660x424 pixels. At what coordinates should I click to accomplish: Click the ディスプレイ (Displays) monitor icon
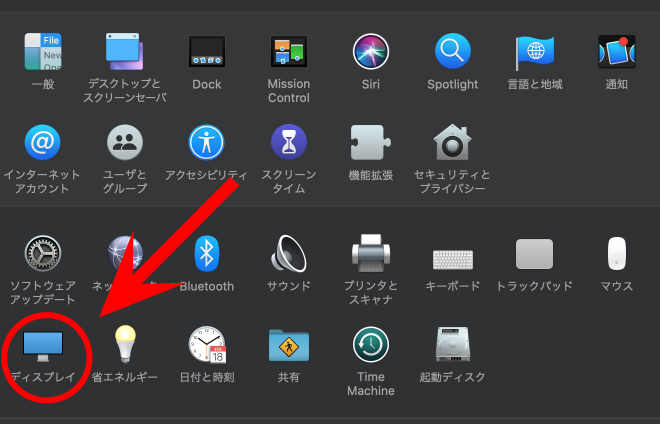[x=42, y=345]
